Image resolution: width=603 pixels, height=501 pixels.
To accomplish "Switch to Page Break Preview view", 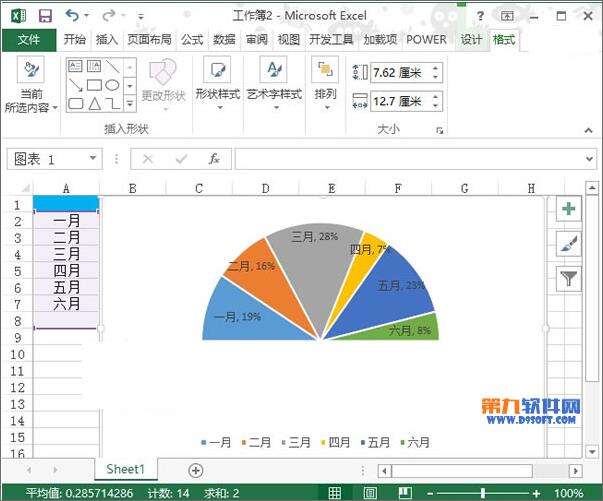I will [405, 493].
